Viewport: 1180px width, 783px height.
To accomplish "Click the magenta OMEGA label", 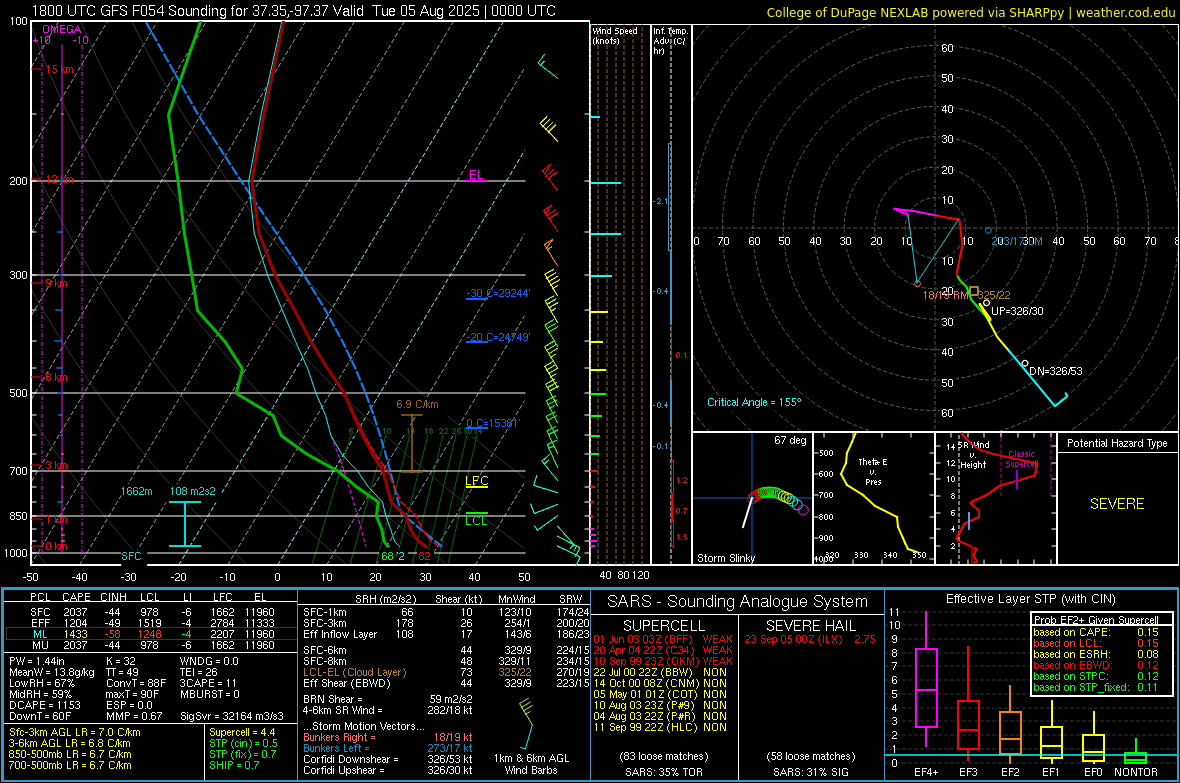I will 62,29.
